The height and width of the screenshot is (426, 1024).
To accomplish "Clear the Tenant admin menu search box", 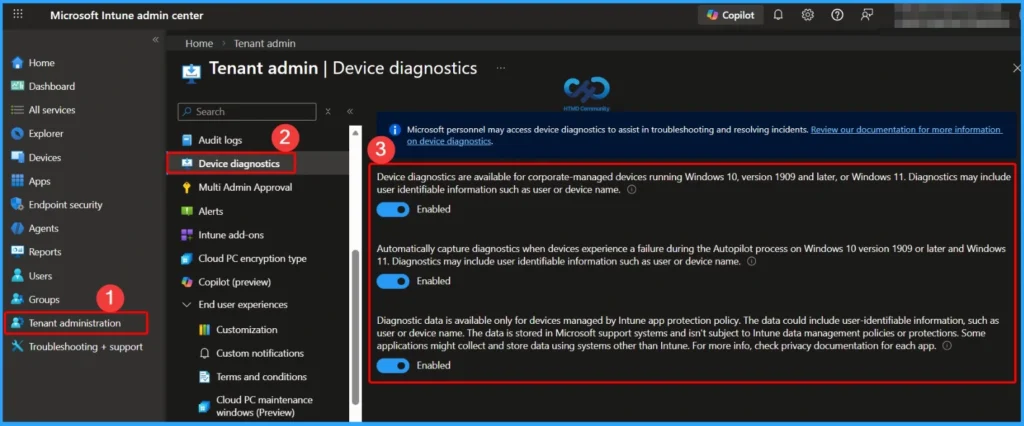I will tap(328, 112).
